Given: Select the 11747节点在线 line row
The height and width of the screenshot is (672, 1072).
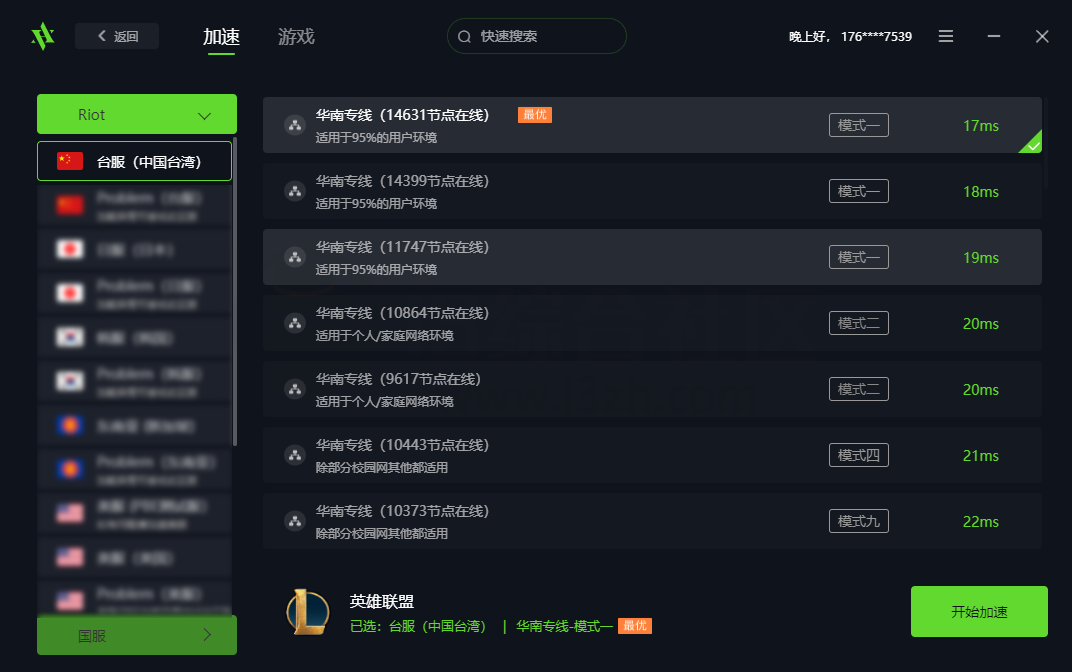Looking at the screenshot, I should [652, 257].
